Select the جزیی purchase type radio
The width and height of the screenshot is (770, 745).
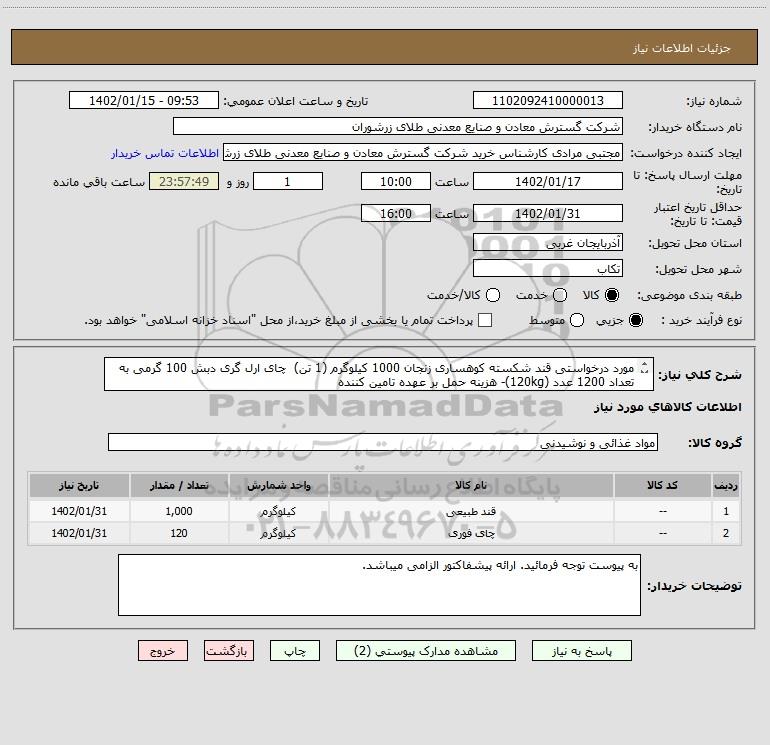click(x=636, y=320)
